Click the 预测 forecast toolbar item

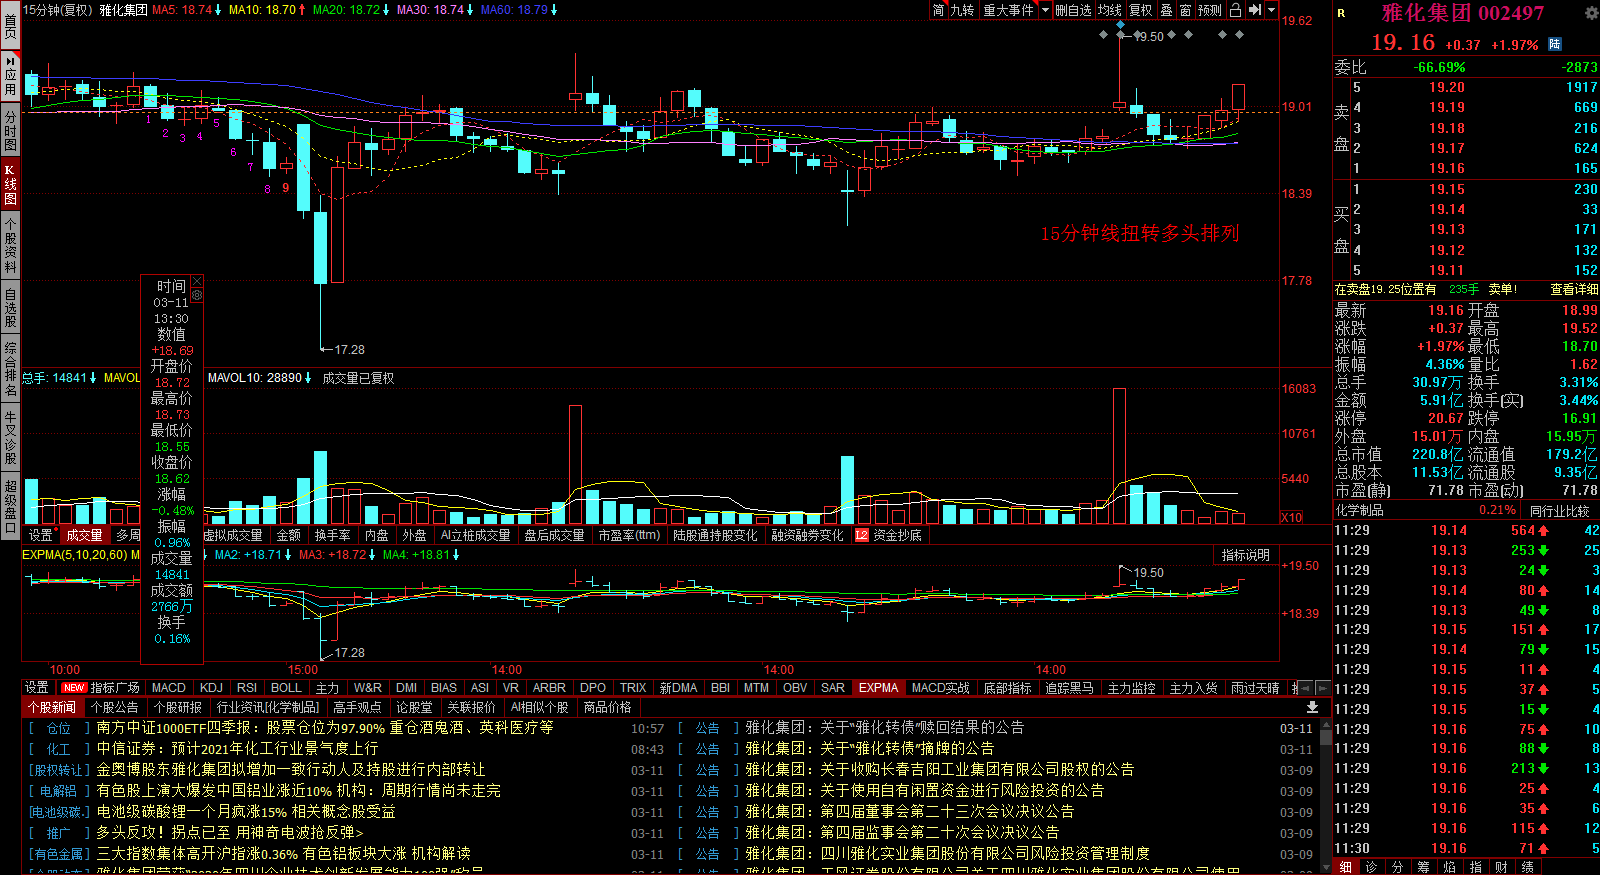(1210, 10)
